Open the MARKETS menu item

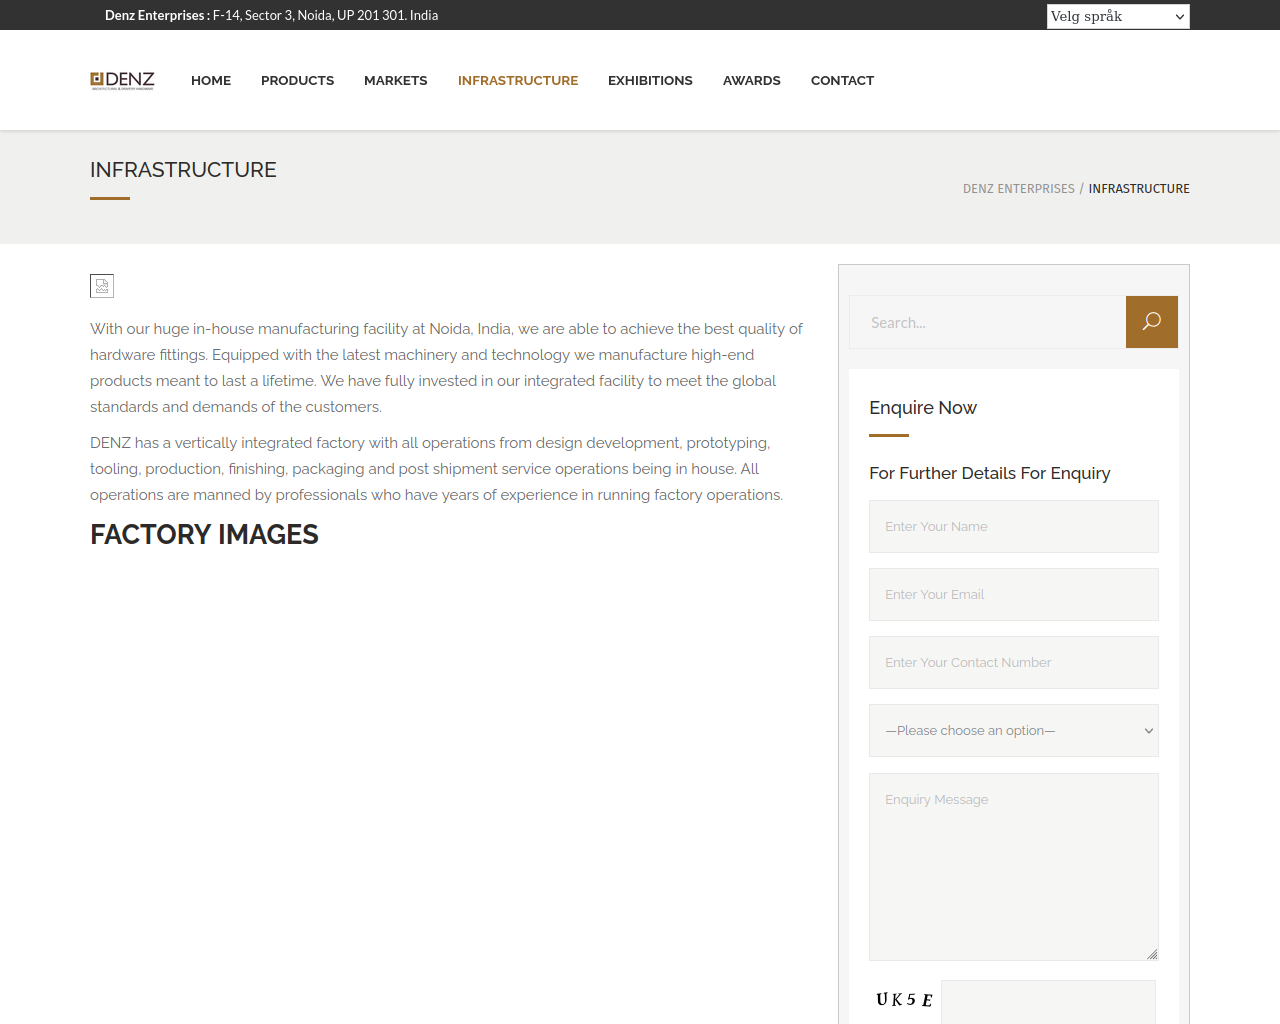coord(396,80)
